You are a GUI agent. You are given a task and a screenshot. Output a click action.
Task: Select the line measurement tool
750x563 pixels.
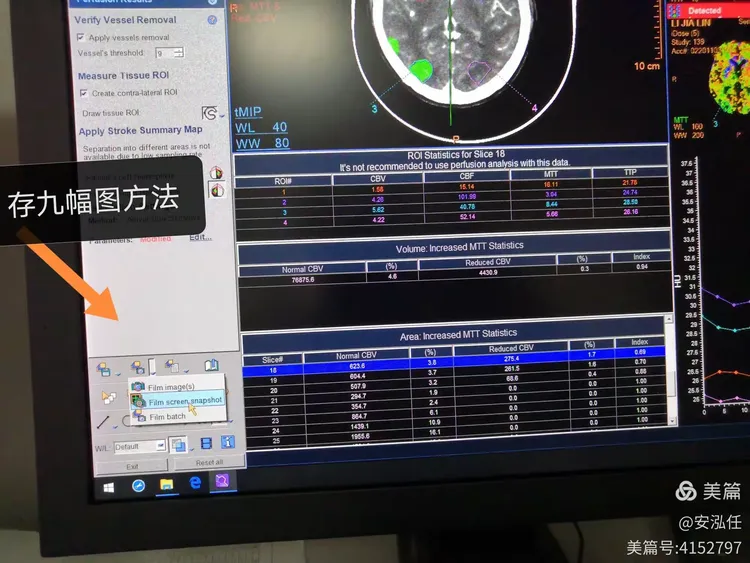tap(103, 422)
